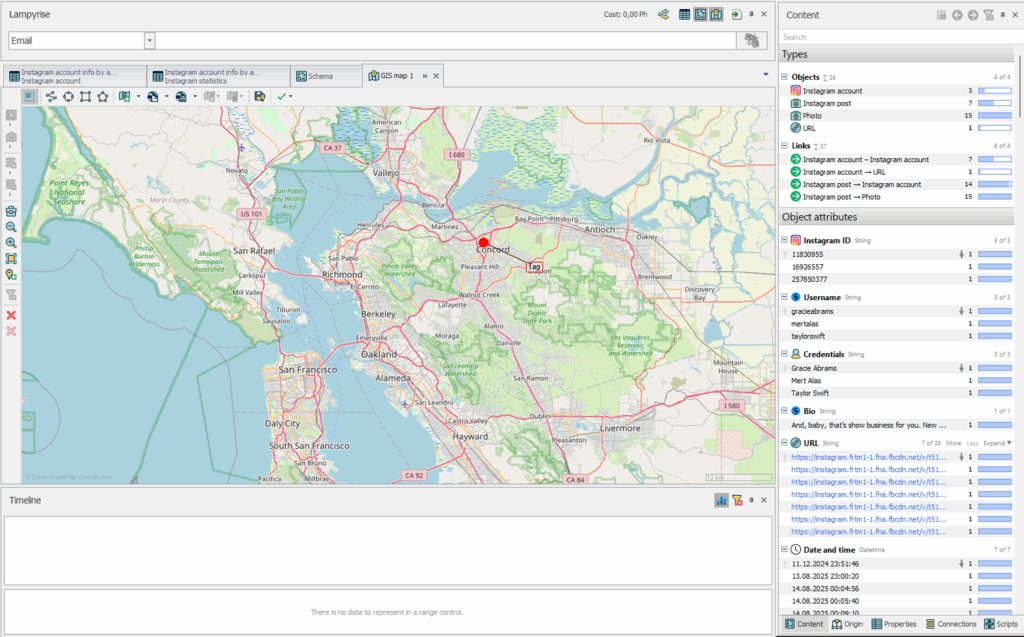Viewport: 1024px width, 637px height.
Task: Switch to the Origin bottom tab
Action: click(848, 624)
